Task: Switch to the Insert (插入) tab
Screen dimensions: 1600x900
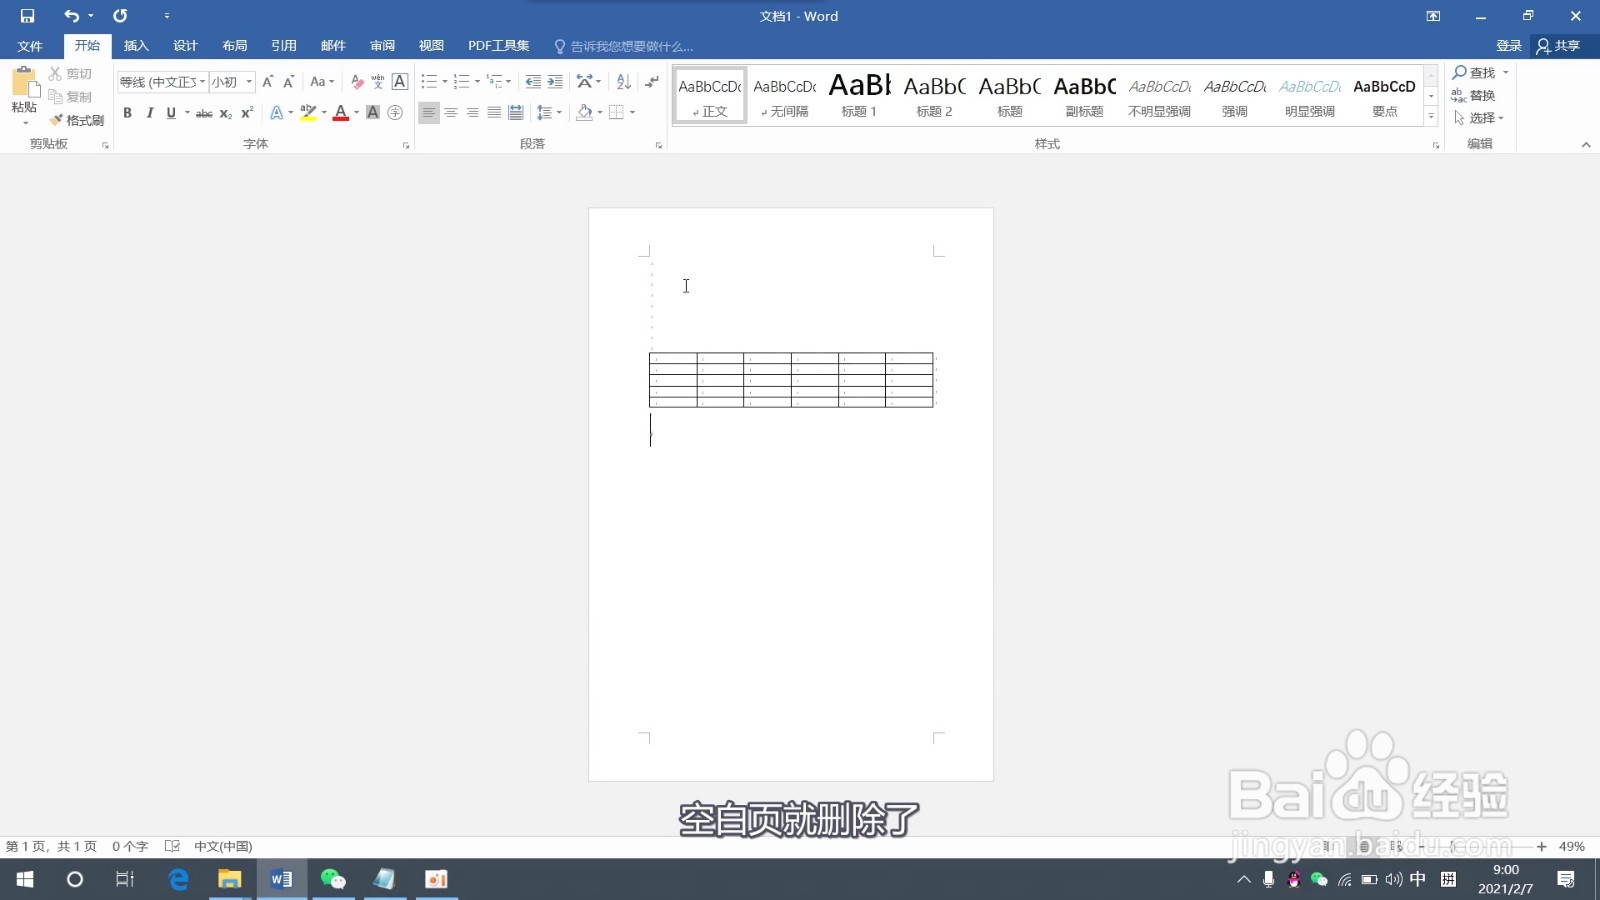Action: [136, 46]
